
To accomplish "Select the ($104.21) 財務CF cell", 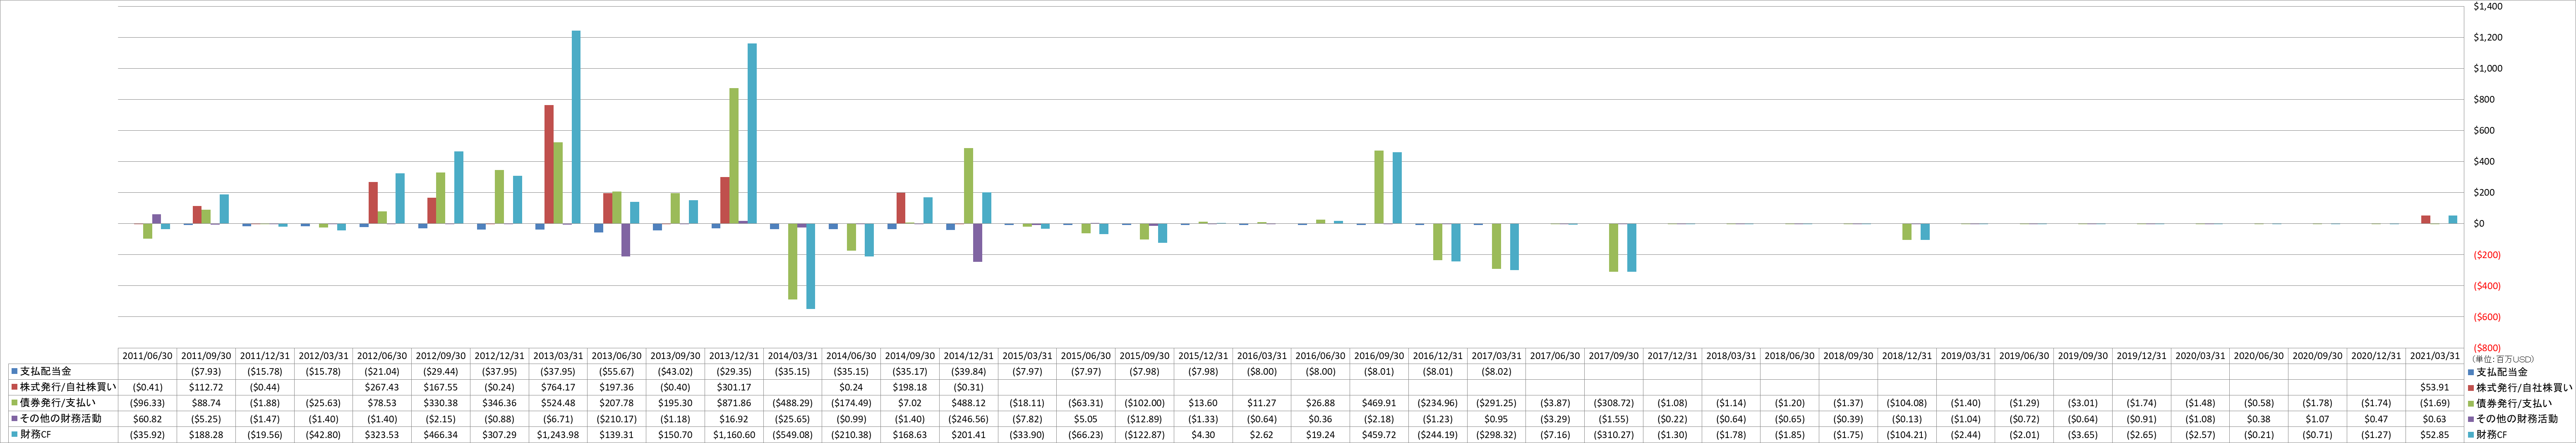I will [1907, 435].
